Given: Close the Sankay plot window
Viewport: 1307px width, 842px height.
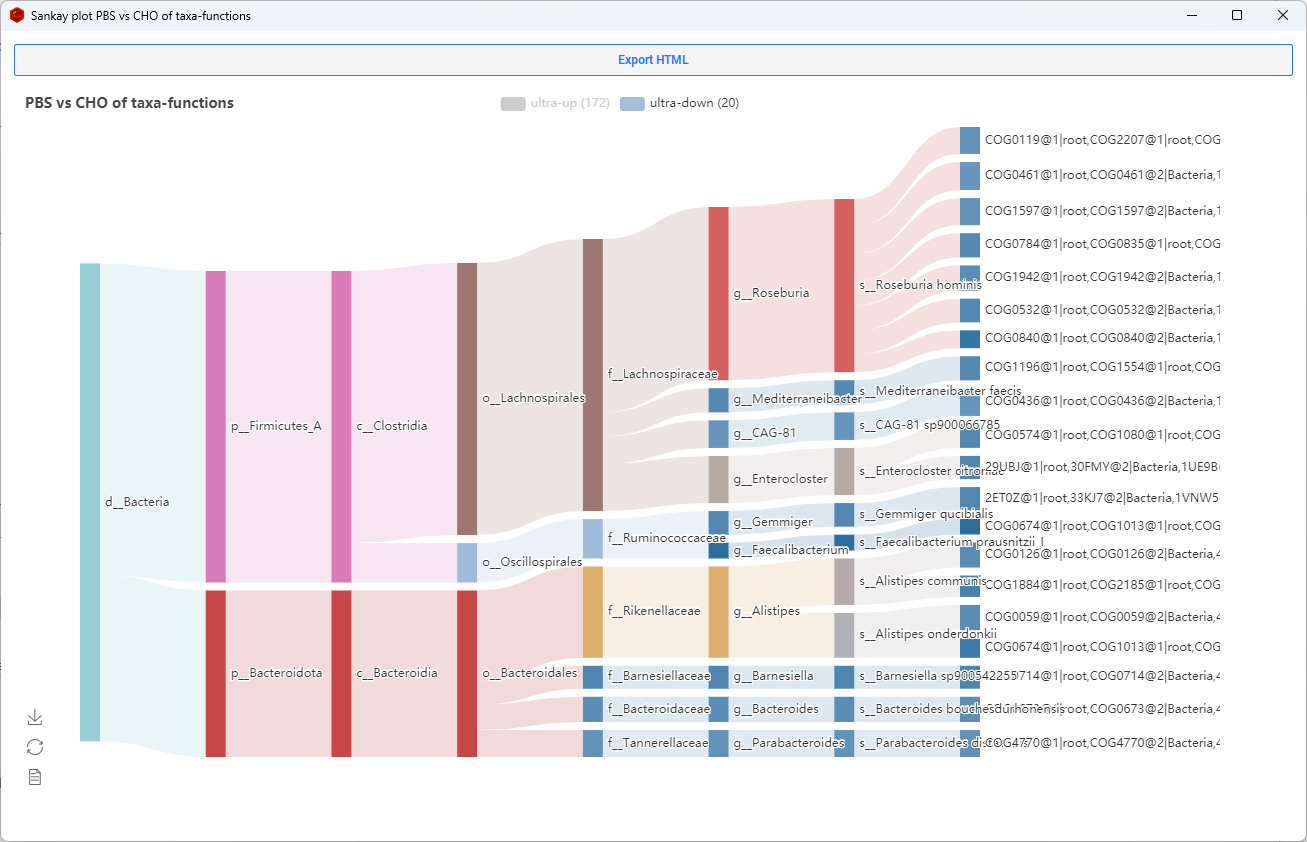Looking at the screenshot, I should [x=1283, y=15].
